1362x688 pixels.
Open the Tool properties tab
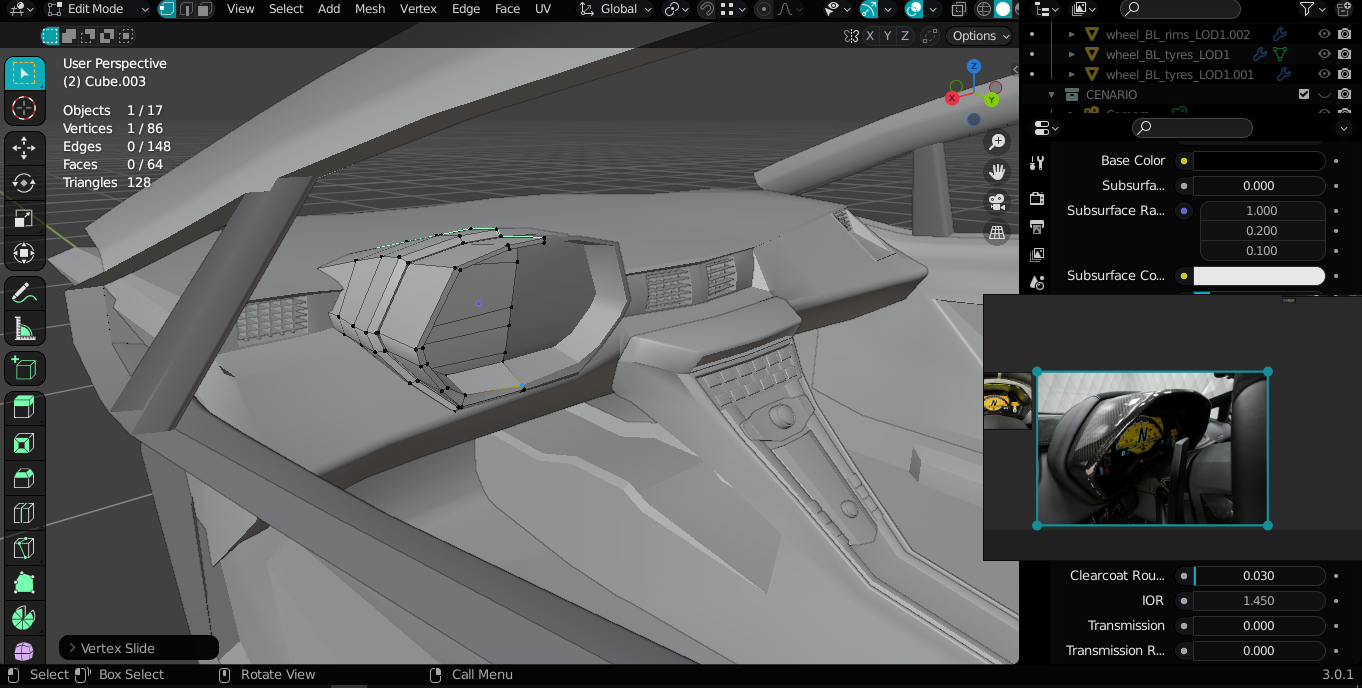click(1037, 163)
